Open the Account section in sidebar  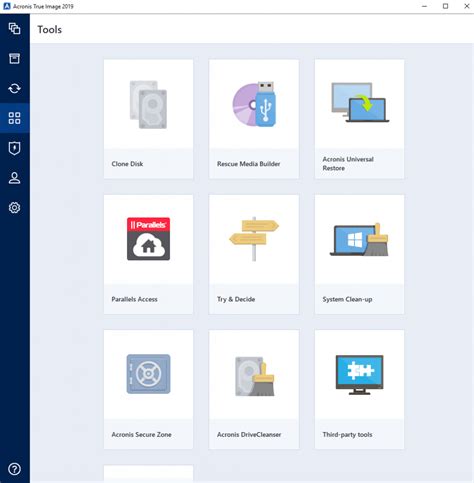click(14, 178)
